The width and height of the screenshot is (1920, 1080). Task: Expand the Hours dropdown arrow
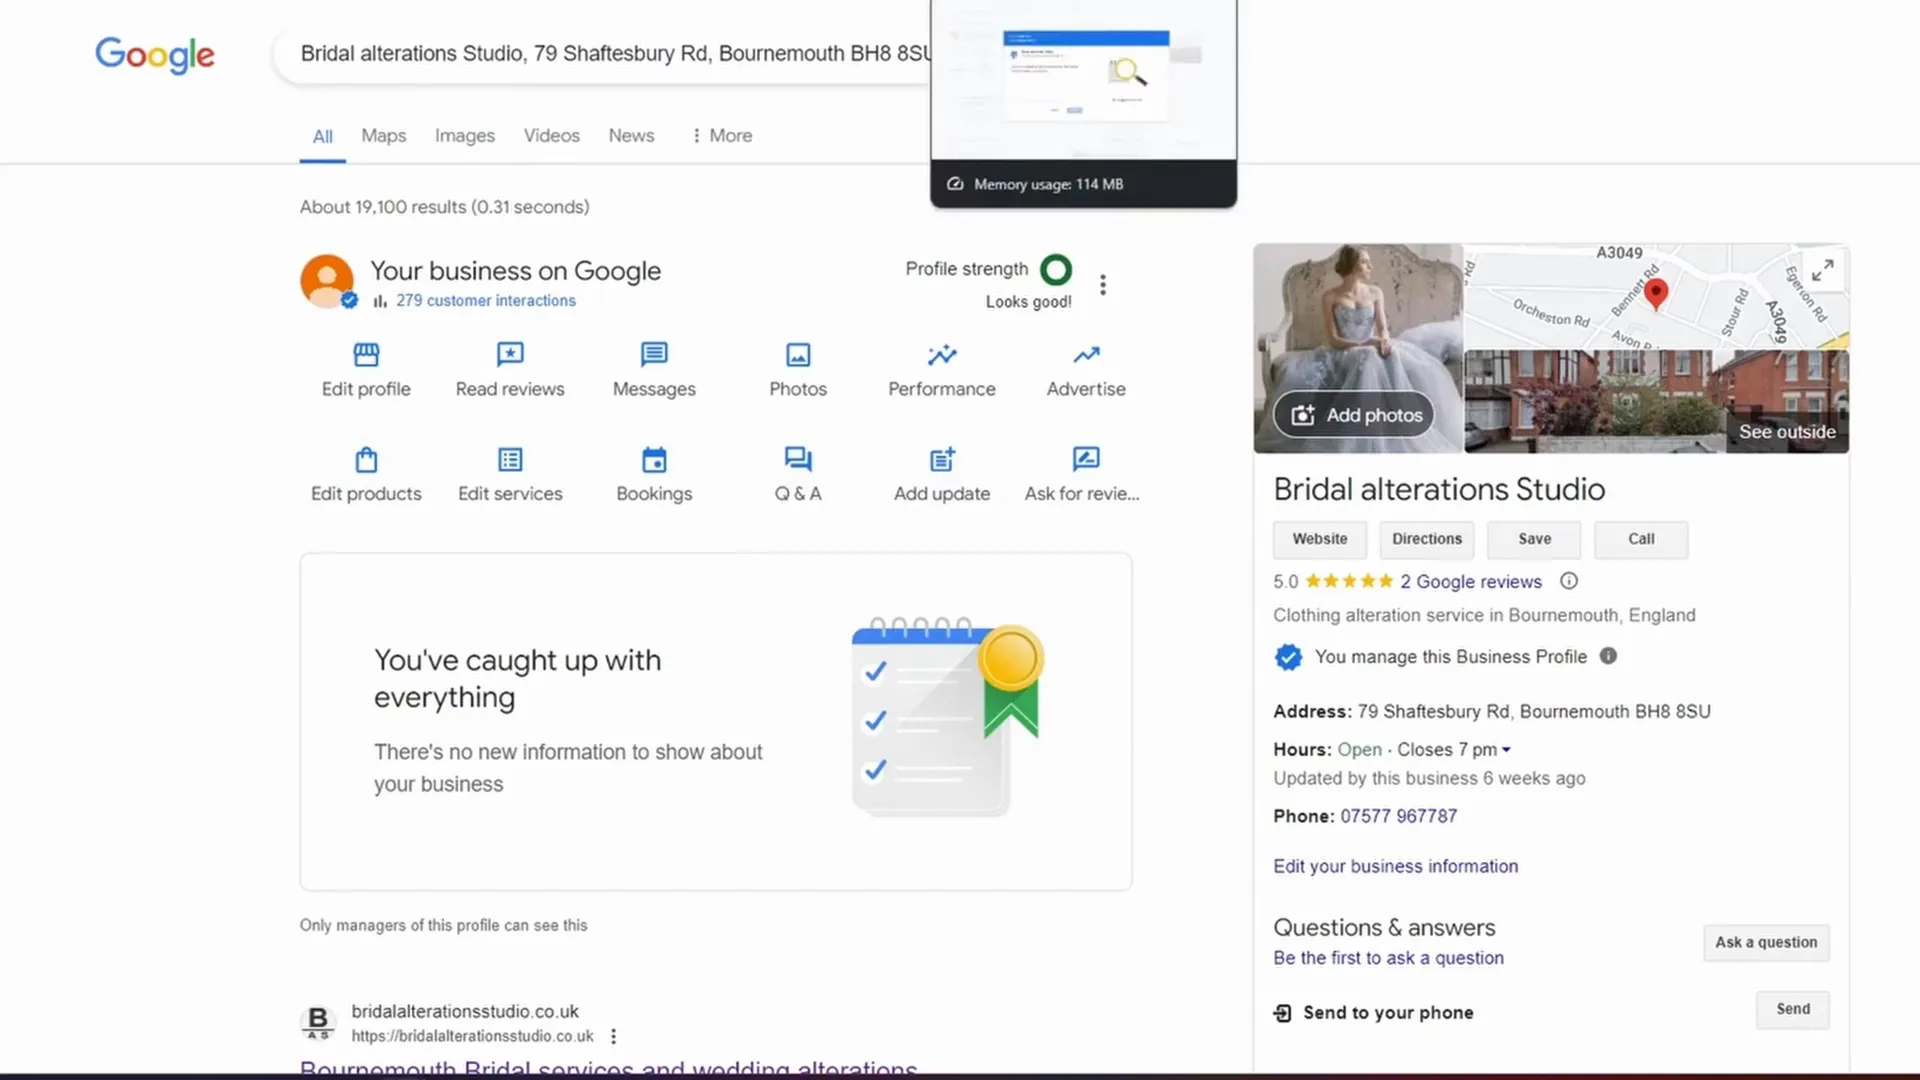click(x=1506, y=750)
